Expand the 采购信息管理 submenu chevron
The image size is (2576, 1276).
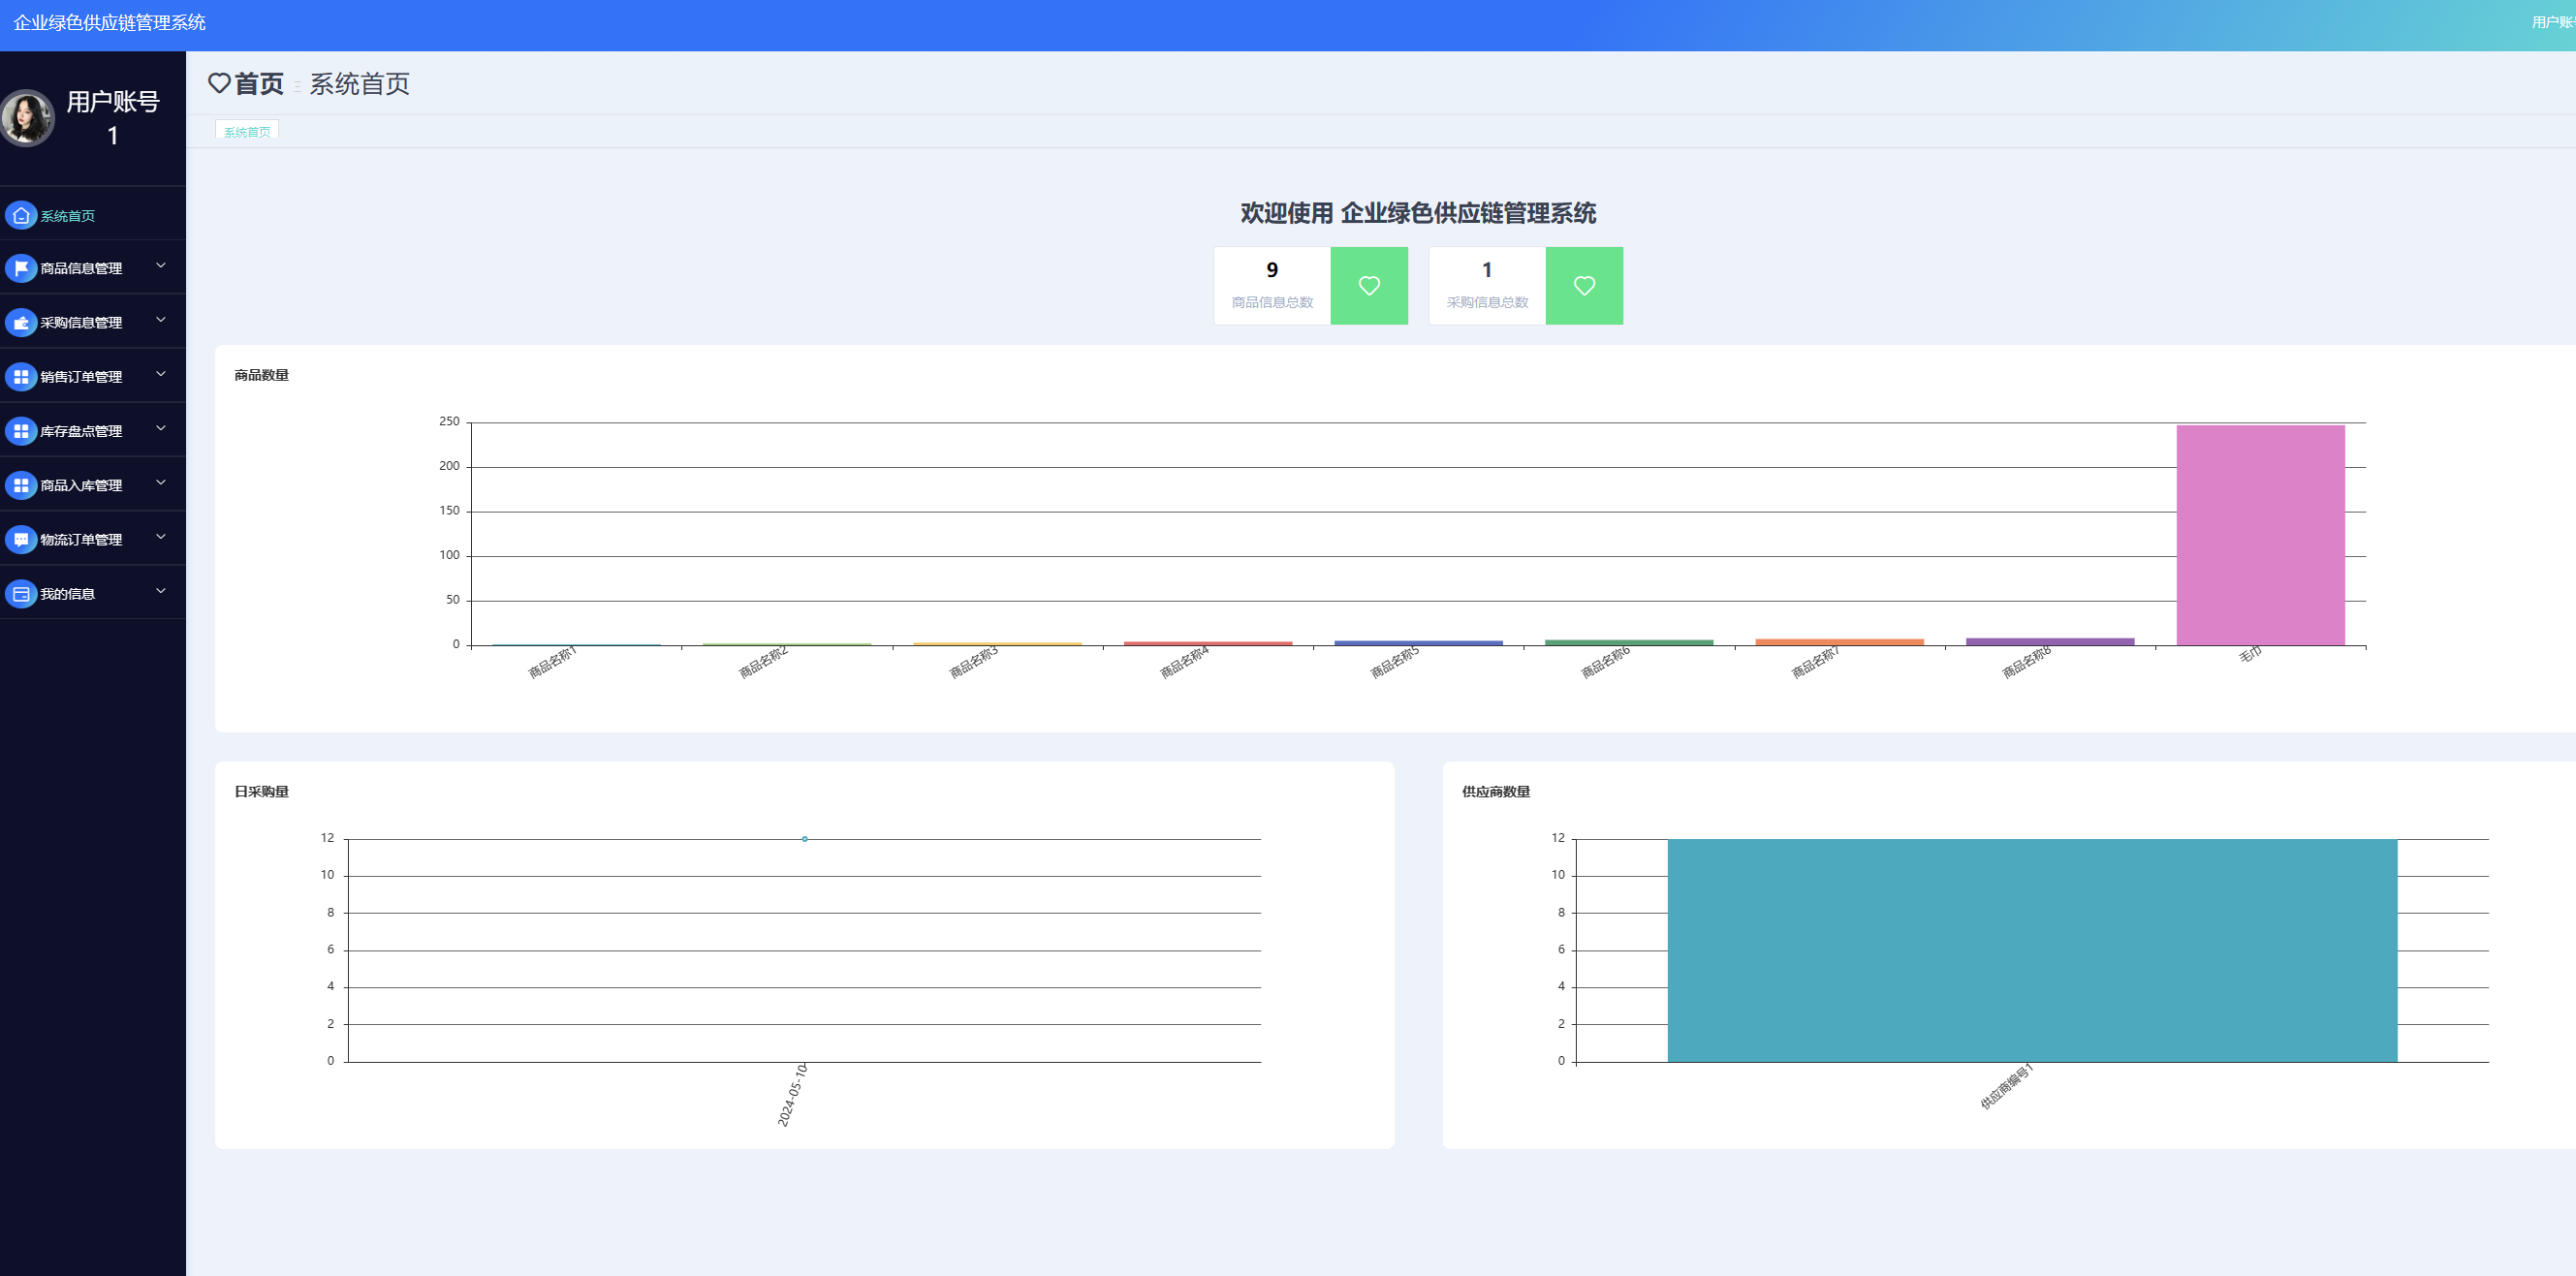coord(161,320)
